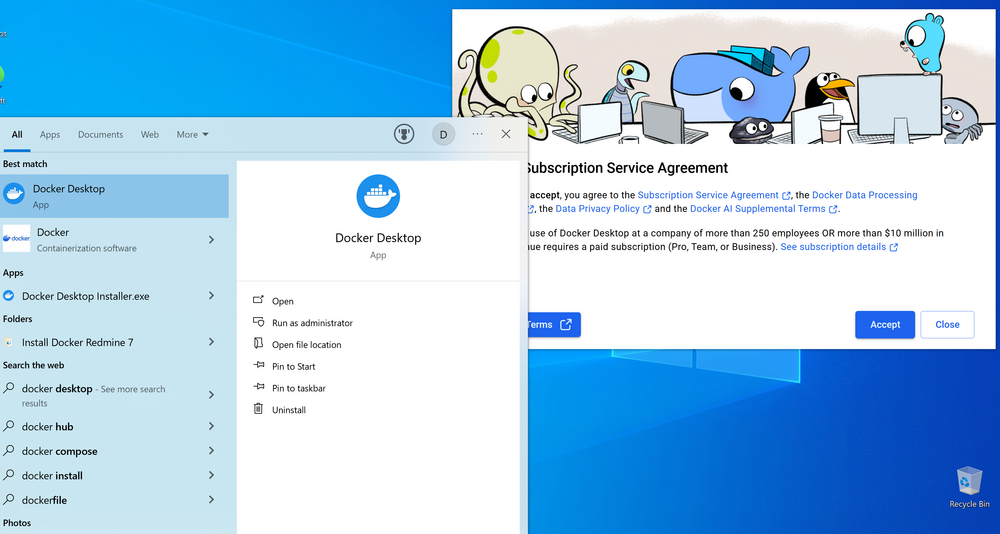Click the Pin to taskbar pin icon
1000x534 pixels.
click(x=258, y=387)
